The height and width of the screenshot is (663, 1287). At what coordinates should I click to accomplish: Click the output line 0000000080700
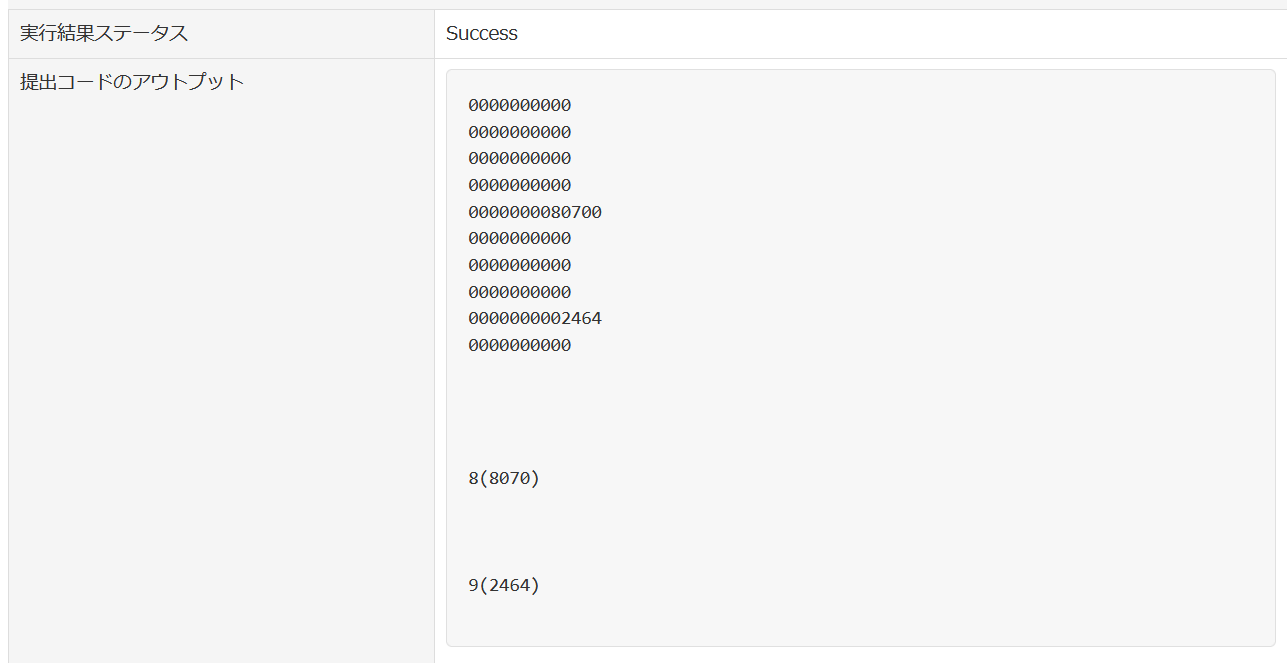[x=534, y=212]
